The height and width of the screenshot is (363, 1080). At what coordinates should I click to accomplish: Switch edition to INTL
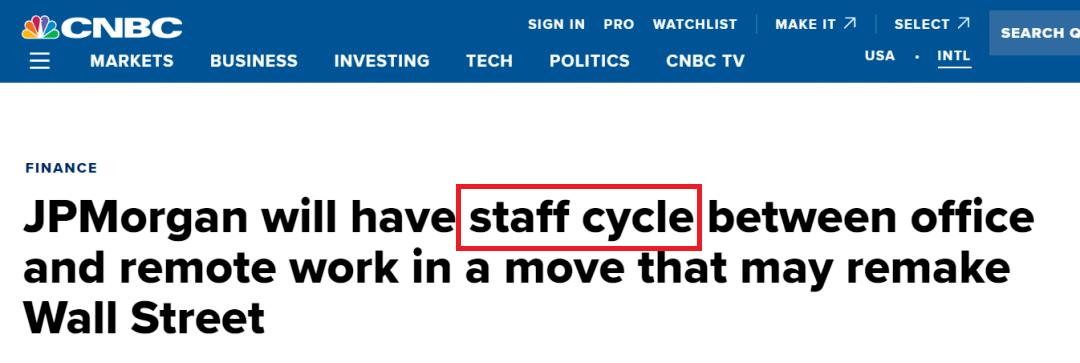[x=954, y=56]
